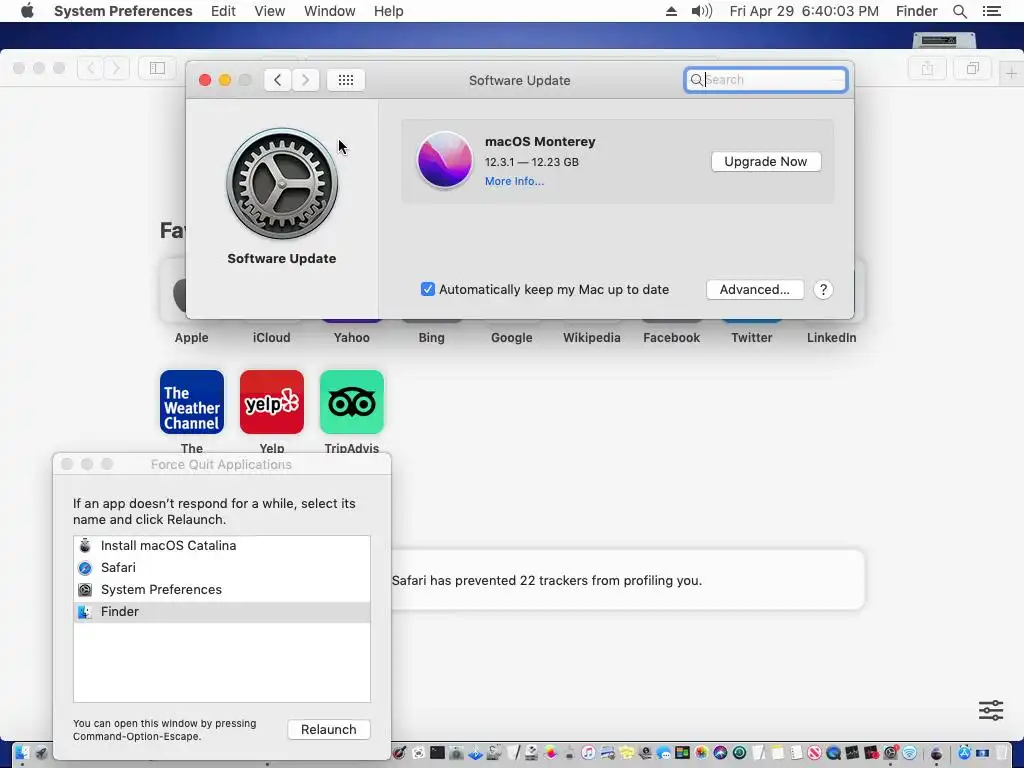Open Music from the Dock
This screenshot has width=1024, height=768.
click(x=588, y=753)
